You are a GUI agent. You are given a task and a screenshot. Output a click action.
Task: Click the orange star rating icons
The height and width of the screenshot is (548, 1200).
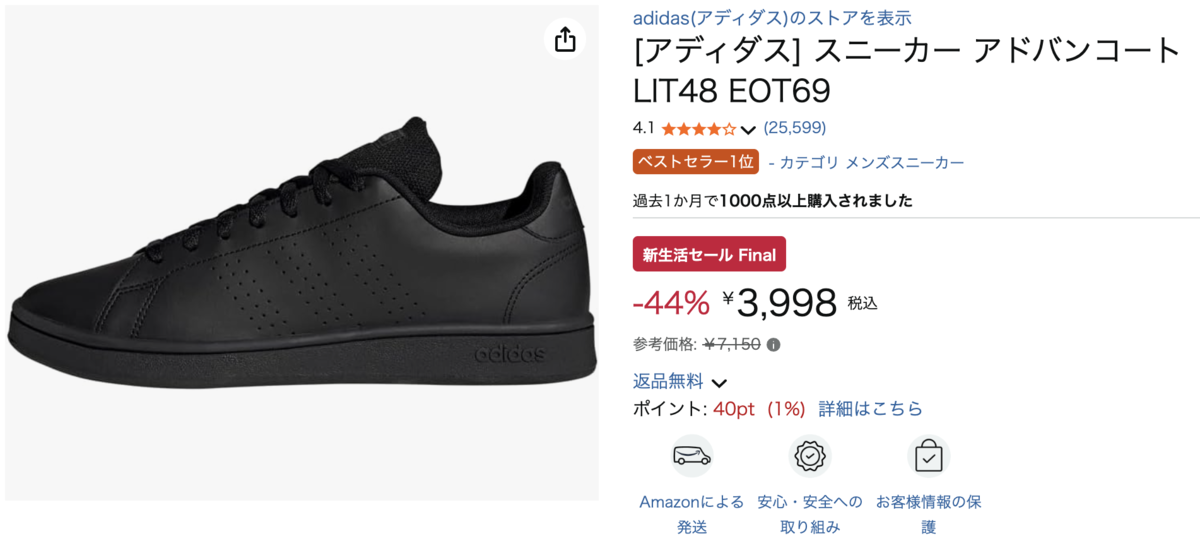tap(698, 129)
